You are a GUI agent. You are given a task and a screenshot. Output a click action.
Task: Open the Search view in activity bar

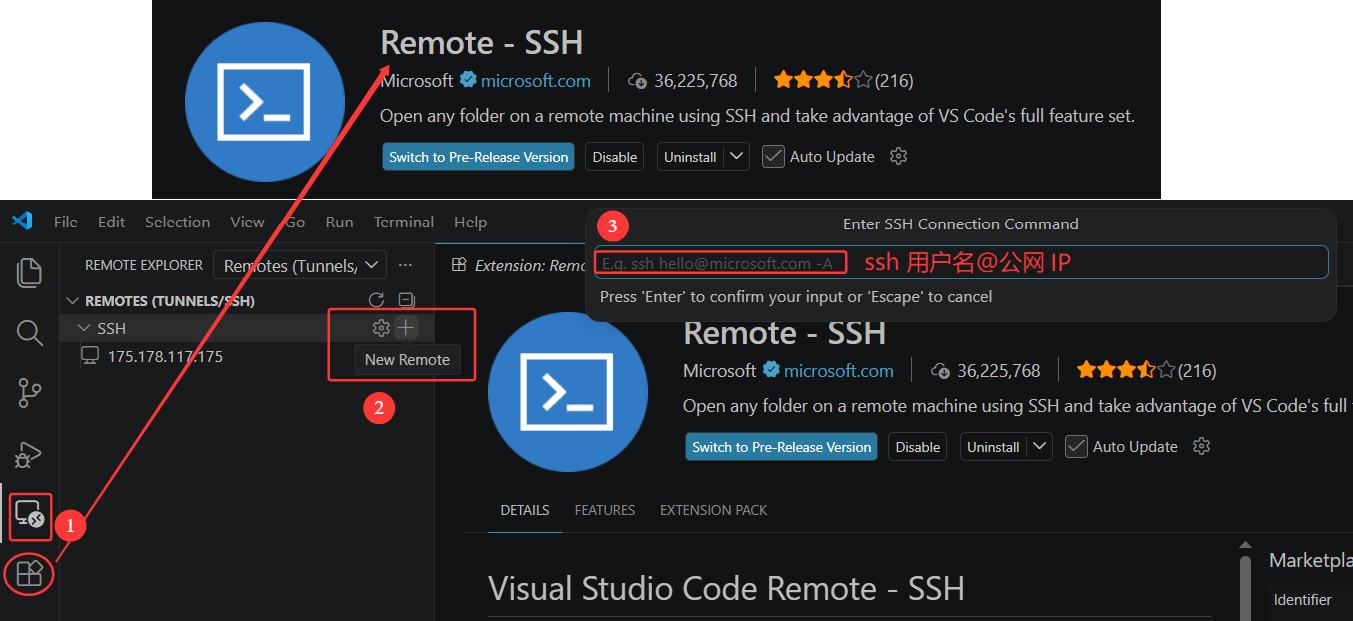click(x=30, y=333)
